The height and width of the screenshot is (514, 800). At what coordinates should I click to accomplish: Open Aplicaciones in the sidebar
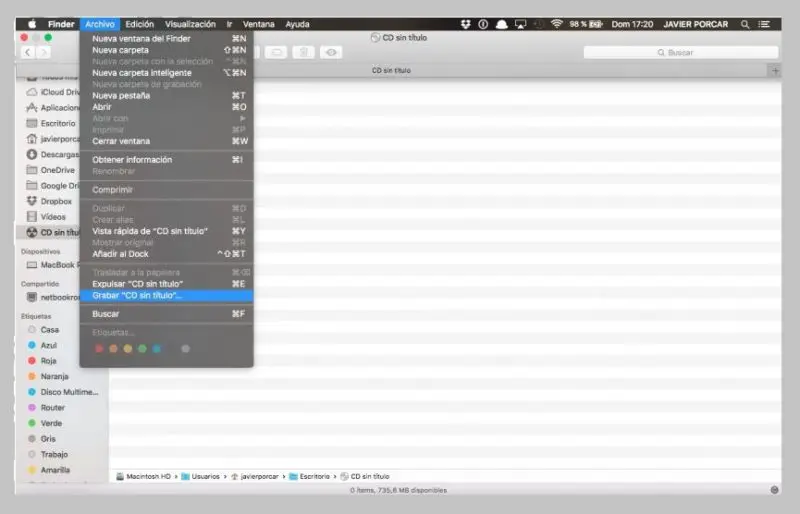[54, 108]
